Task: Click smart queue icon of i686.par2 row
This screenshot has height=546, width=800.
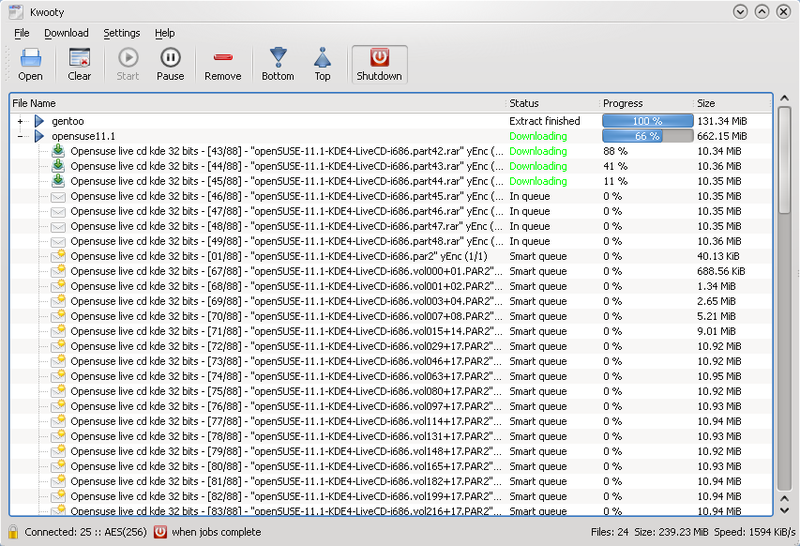Action: coord(58,256)
